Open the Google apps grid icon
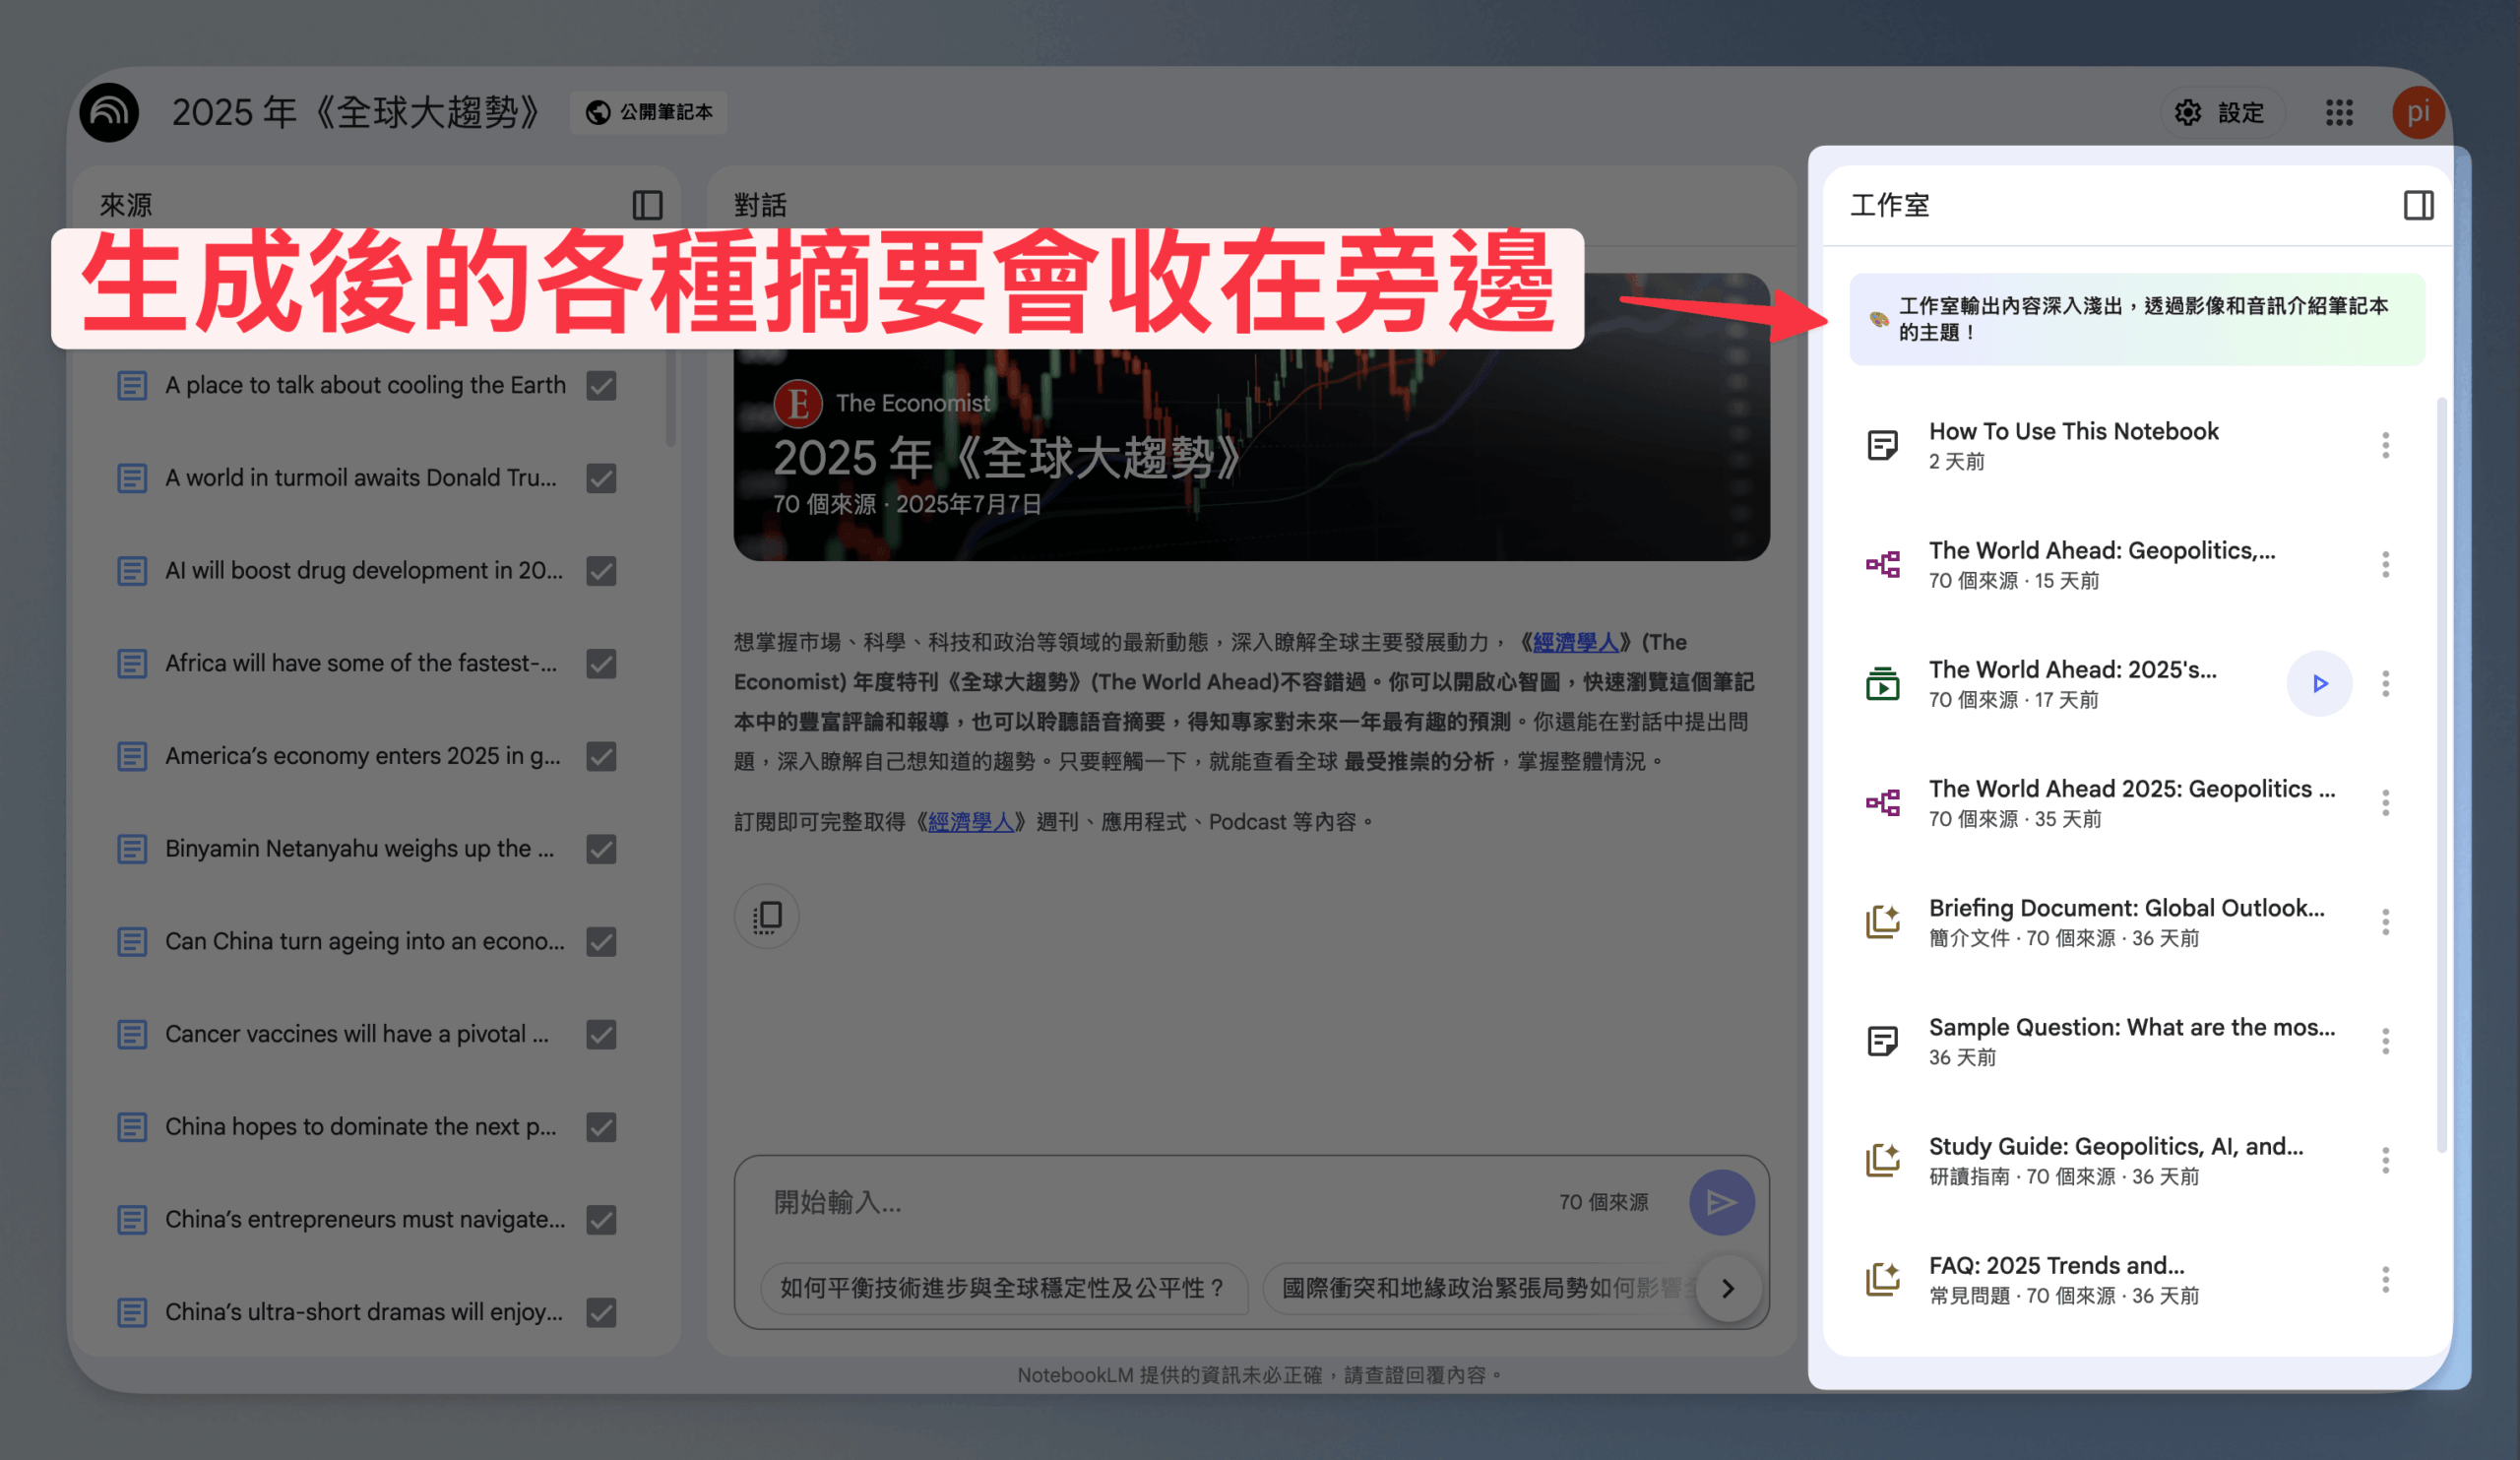This screenshot has width=2520, height=1460. 2339,112
